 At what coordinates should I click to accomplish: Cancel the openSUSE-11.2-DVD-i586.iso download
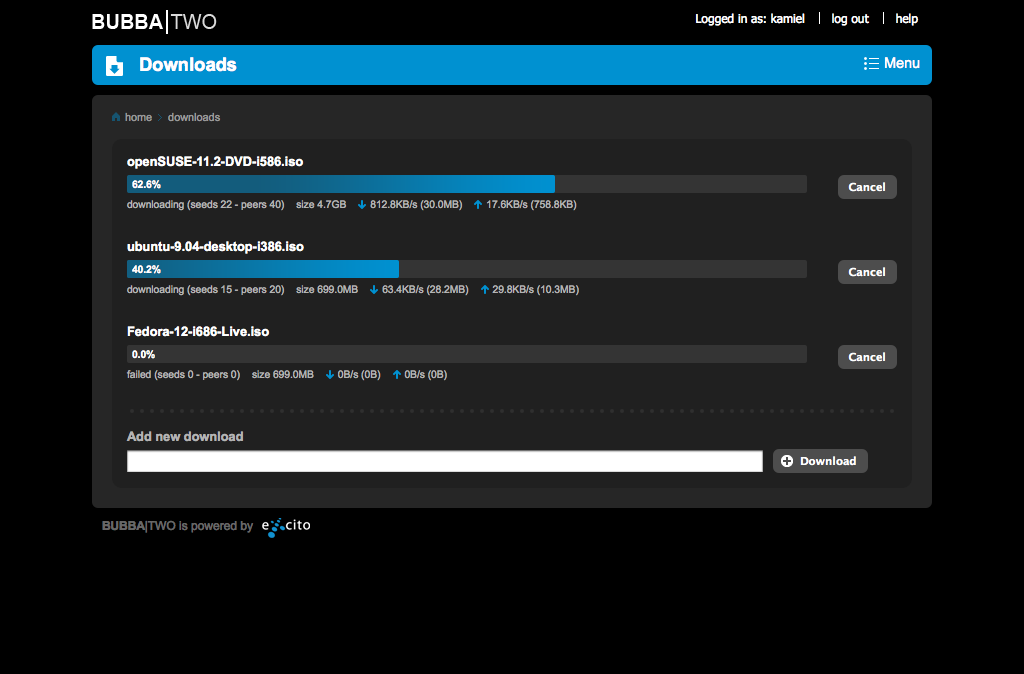click(866, 186)
